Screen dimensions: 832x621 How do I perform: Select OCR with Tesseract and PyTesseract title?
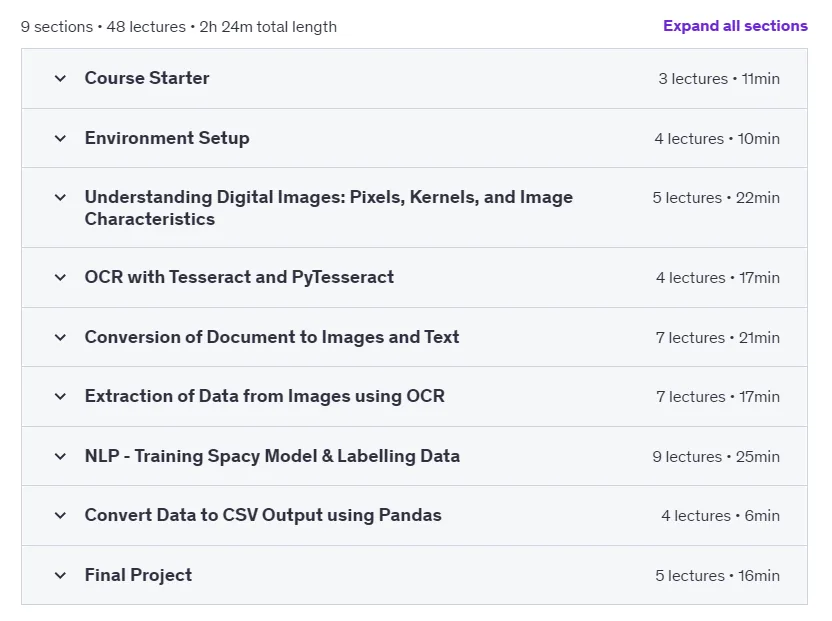click(x=239, y=277)
